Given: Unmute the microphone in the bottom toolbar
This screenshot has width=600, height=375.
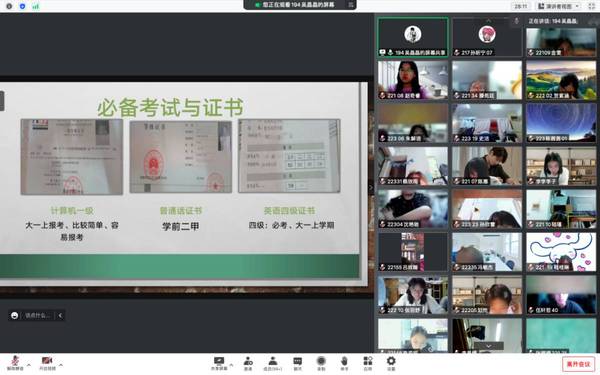Looking at the screenshot, I should tap(15, 363).
